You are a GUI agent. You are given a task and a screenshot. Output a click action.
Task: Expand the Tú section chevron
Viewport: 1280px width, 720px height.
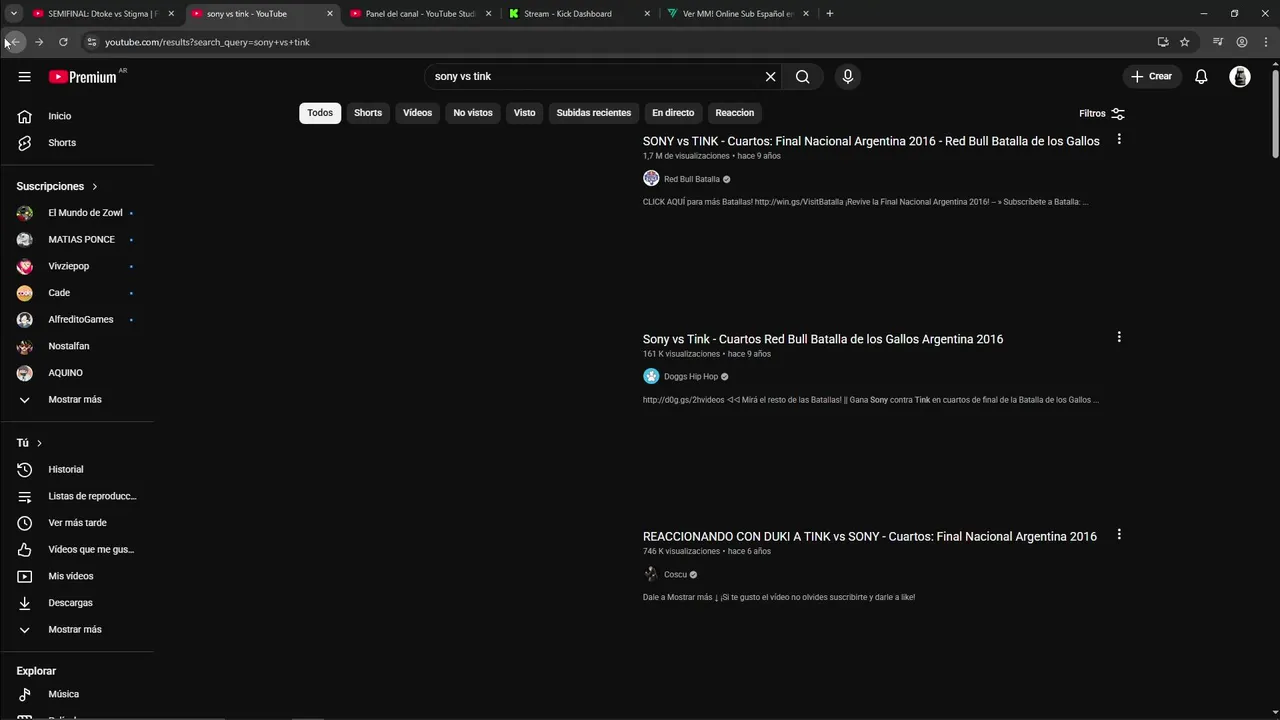pos(39,443)
